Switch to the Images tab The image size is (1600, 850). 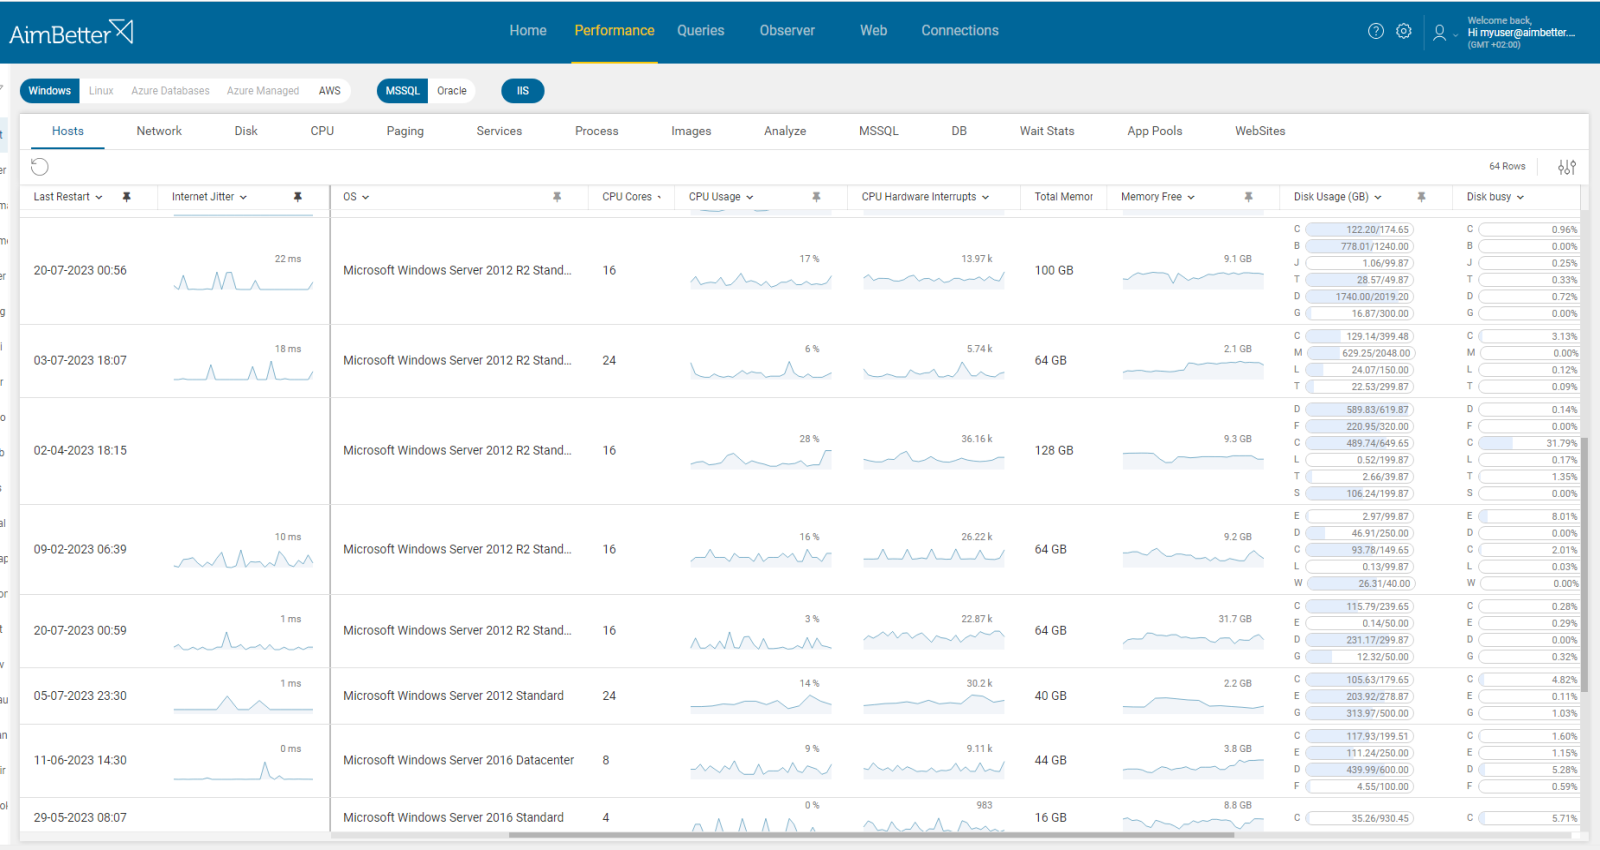(x=691, y=131)
